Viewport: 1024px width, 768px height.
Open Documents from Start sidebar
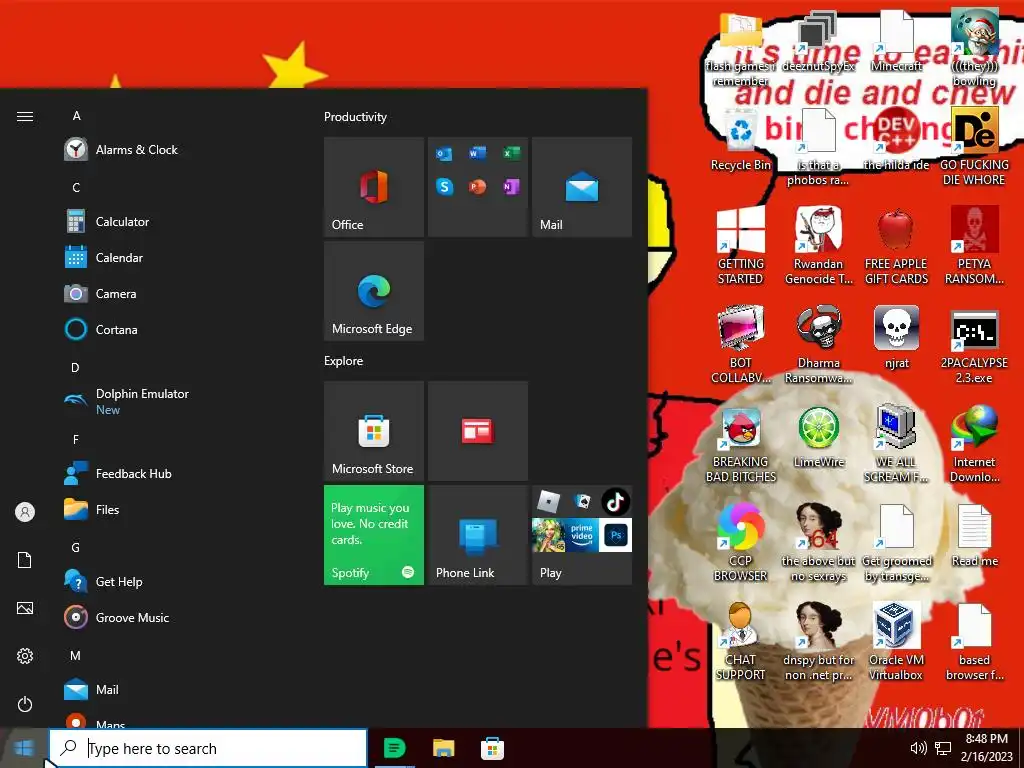[x=25, y=560]
